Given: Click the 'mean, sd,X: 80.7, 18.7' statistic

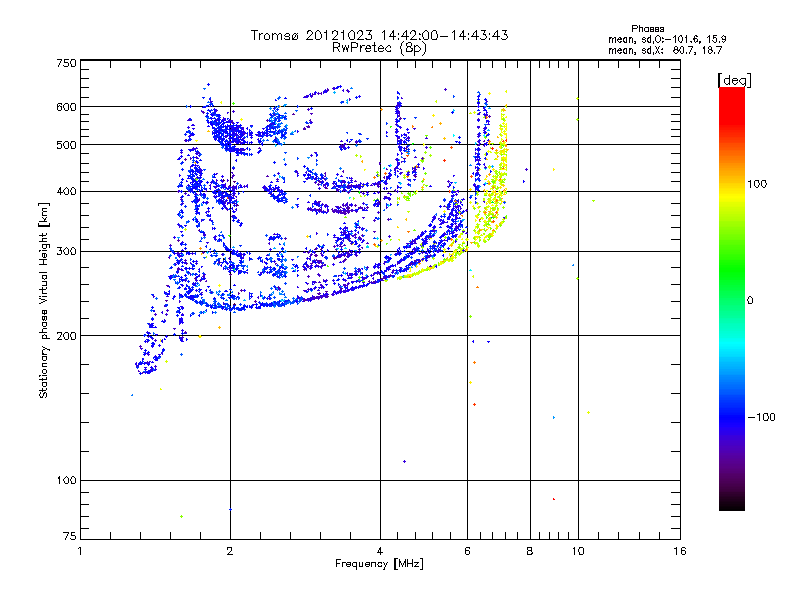Looking at the screenshot, I should coord(665,50).
